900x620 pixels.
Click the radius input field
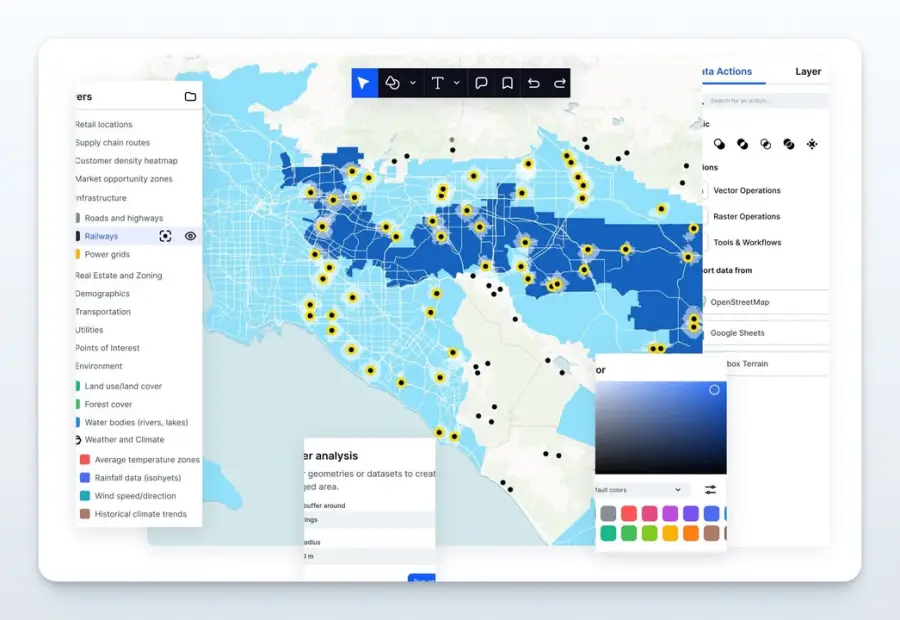pos(370,556)
